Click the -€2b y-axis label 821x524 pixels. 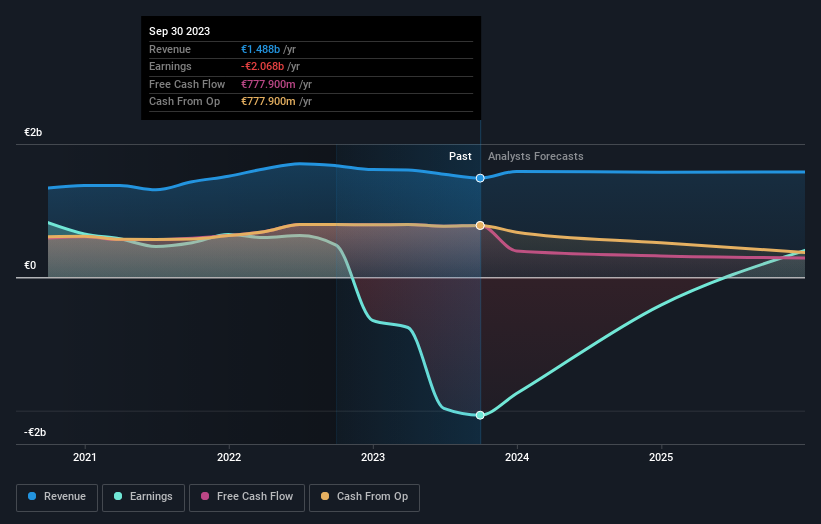pos(35,432)
